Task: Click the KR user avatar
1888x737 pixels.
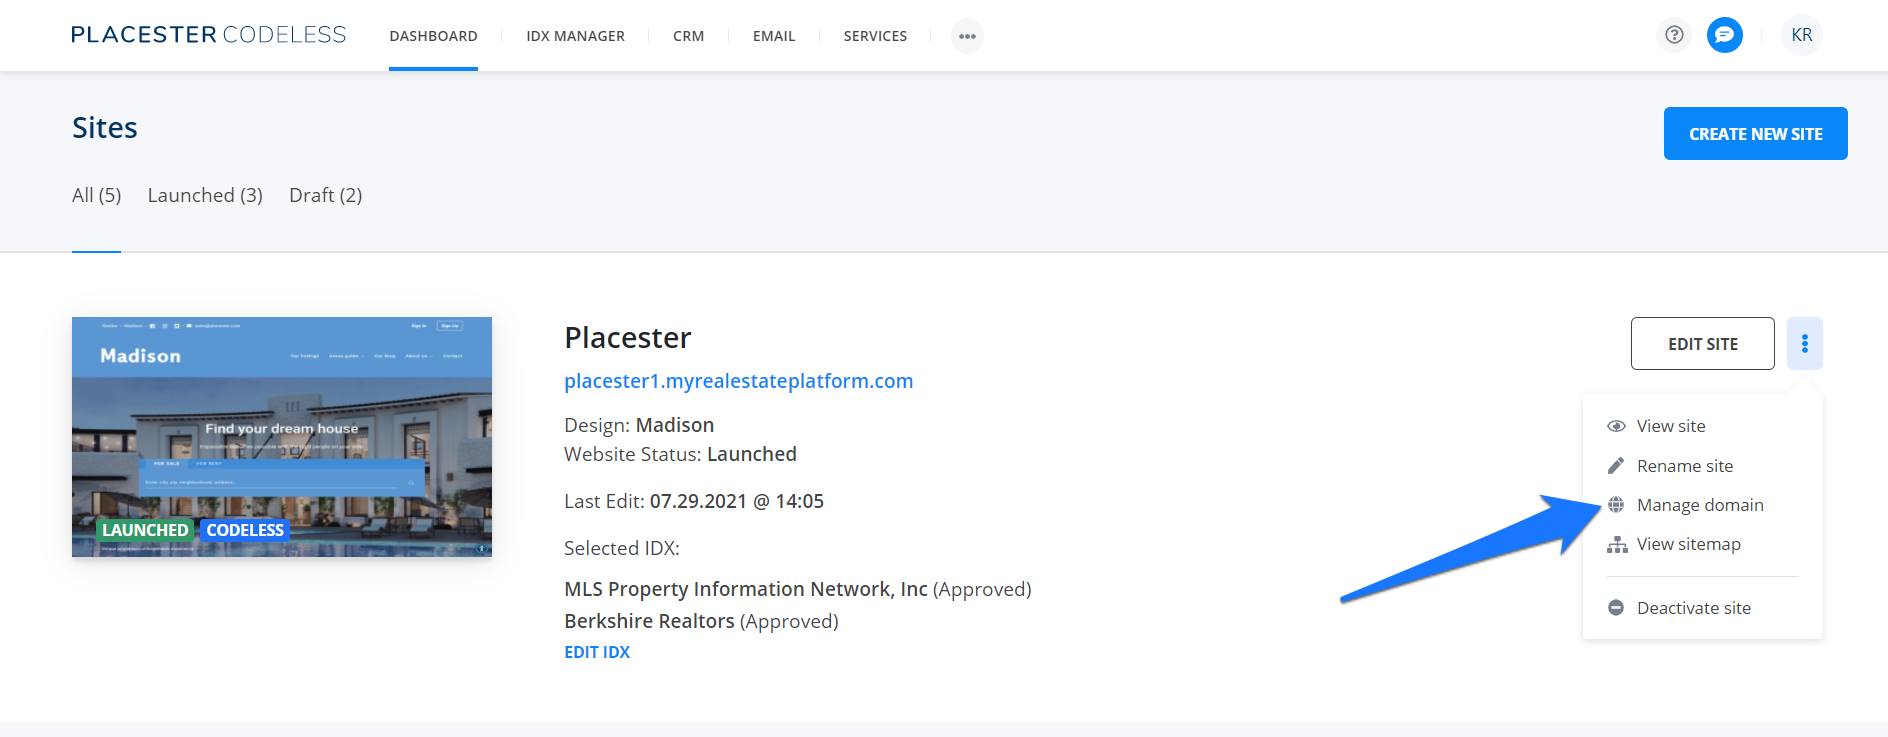Action: [x=1801, y=35]
